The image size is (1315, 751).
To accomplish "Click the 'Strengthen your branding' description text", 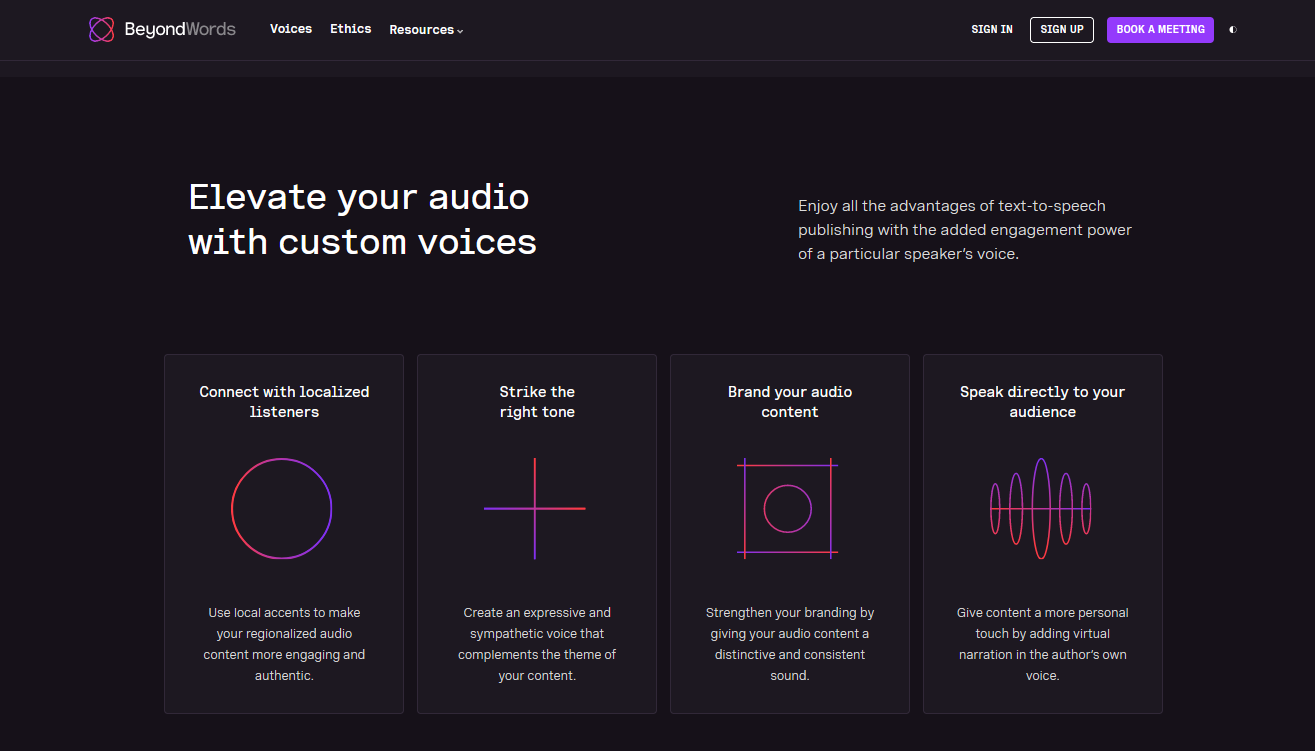I will (x=790, y=644).
